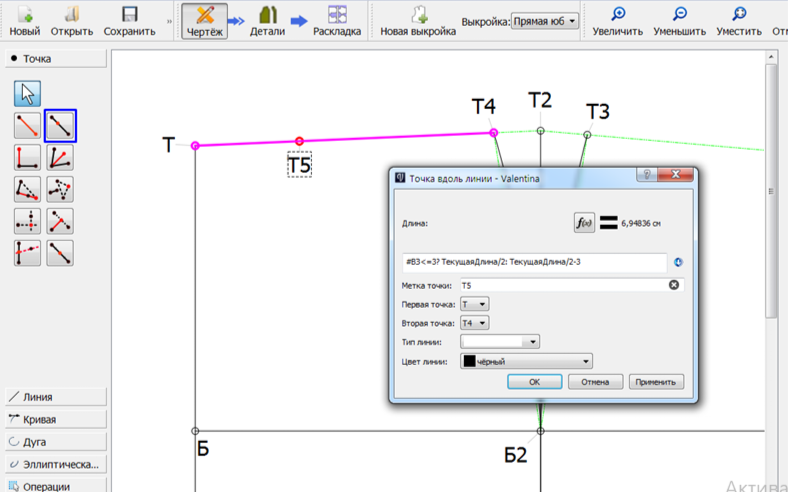Click the dialog title Точка вдоль линии - Valentina
Viewport: 788px width, 492px height.
pos(474,178)
